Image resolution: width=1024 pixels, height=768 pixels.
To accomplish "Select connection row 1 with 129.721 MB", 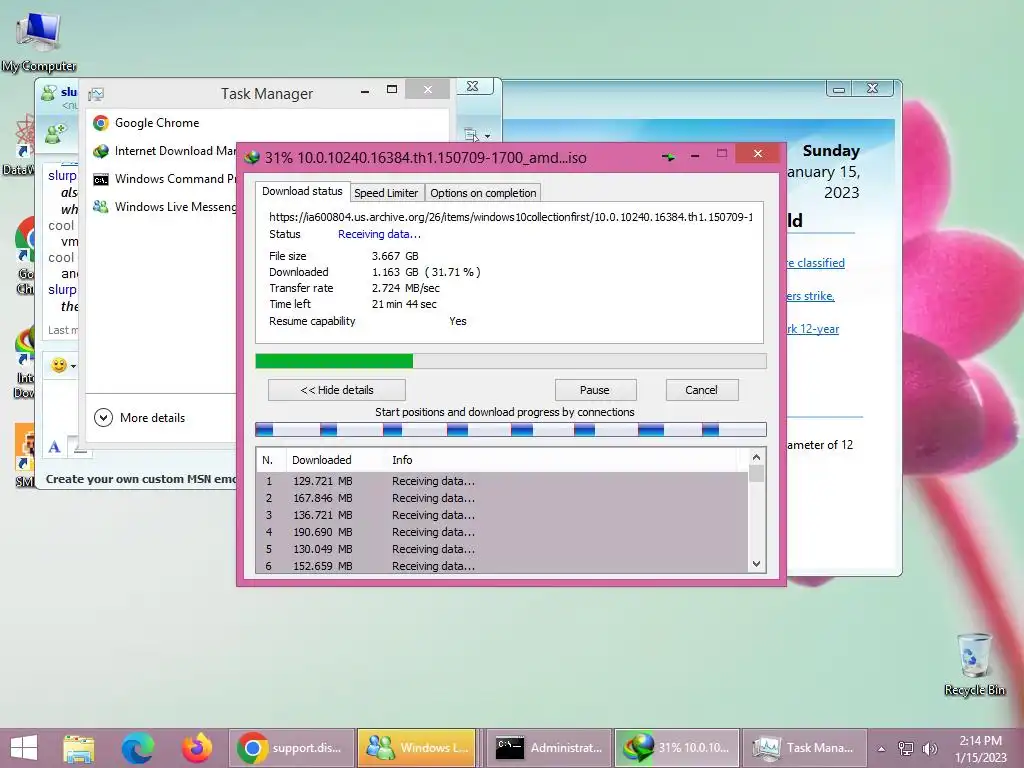I will tap(502, 481).
